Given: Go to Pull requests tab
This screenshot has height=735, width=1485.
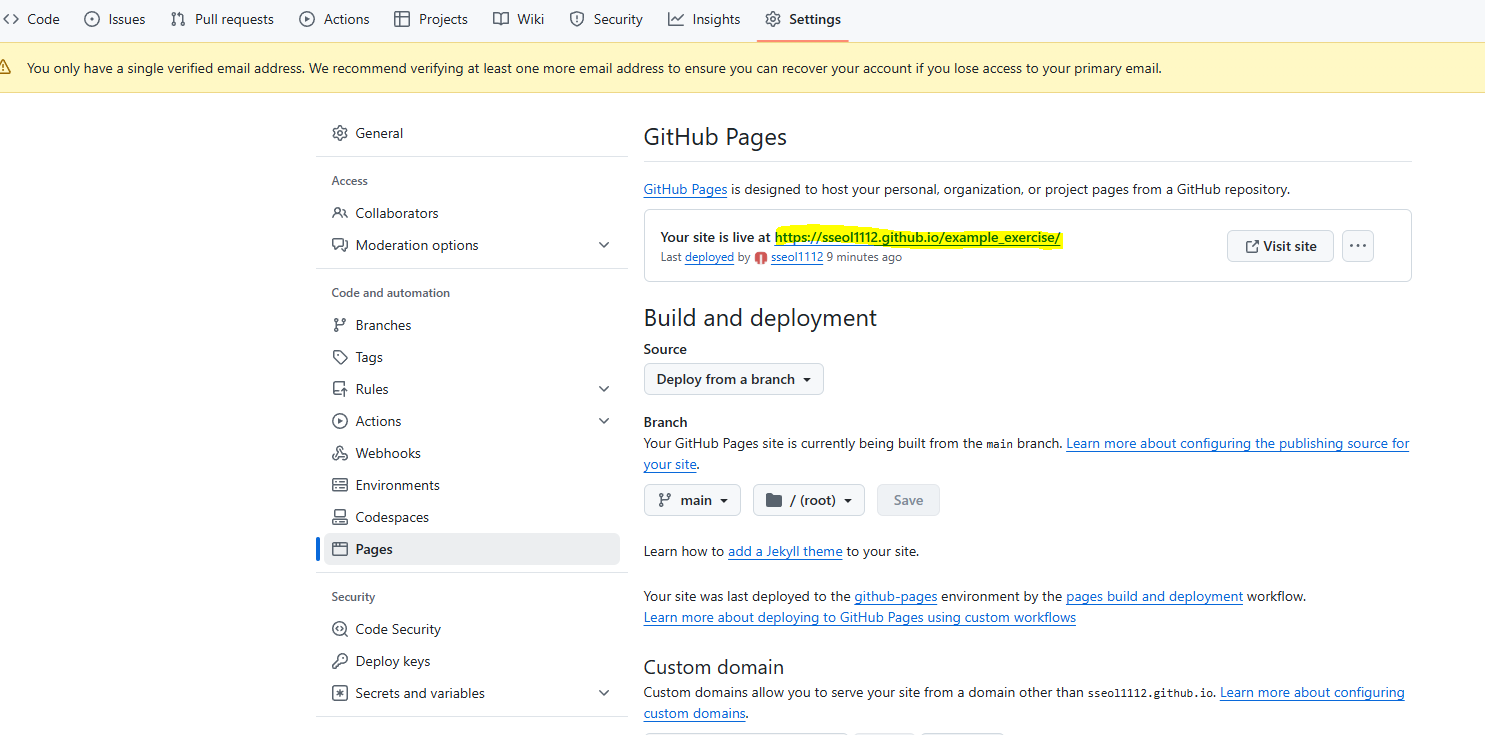Looking at the screenshot, I should (x=222, y=19).
